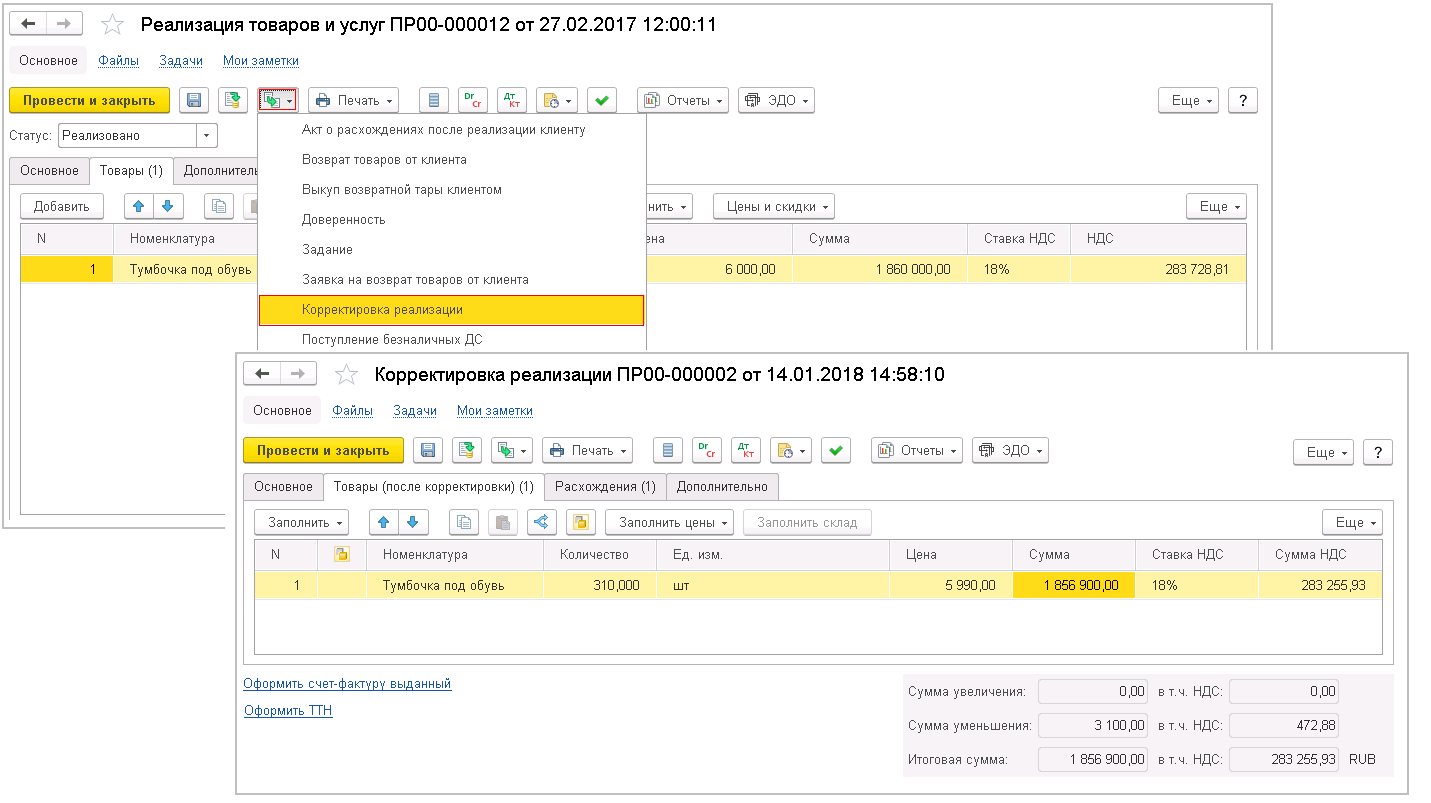Open Цены и скидки dropdown

pyautogui.click(x=773, y=207)
